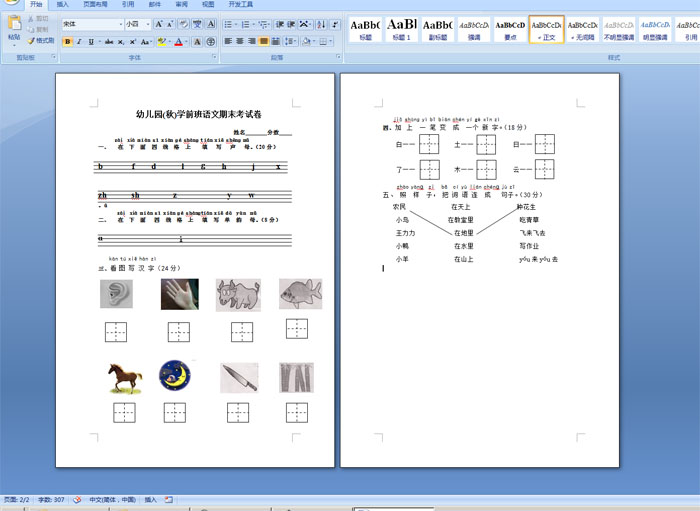The image size is (700, 511).
Task: Open the Clipboard (剪贴板) dialog launcher
Action: click(54, 57)
